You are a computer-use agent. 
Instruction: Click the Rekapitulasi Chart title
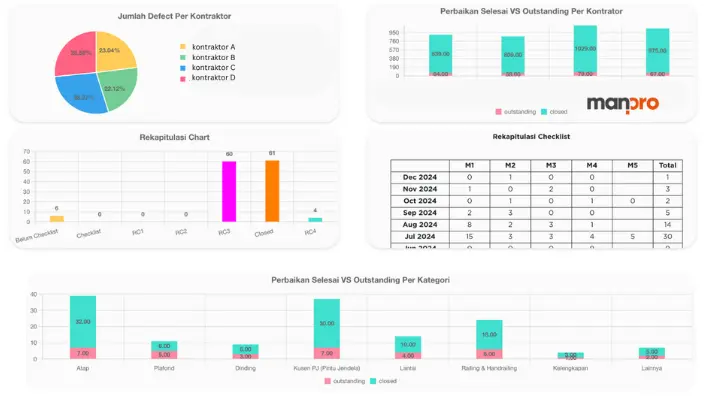coord(174,137)
